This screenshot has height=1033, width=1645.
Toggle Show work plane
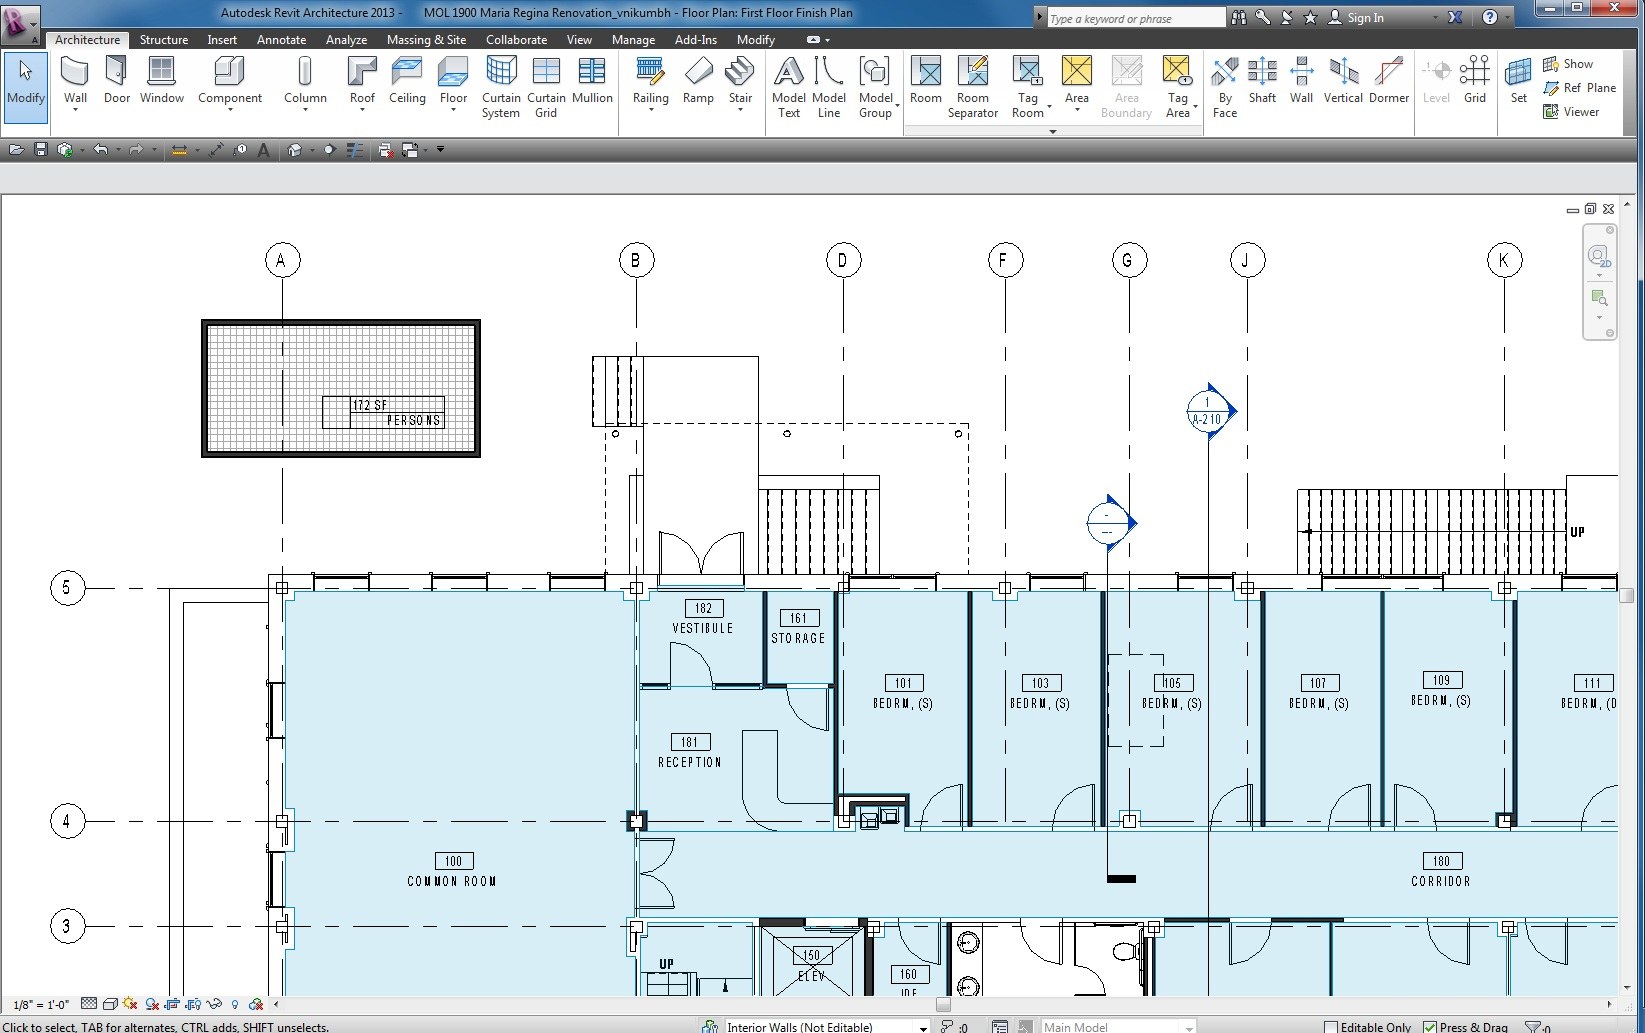click(x=1568, y=64)
